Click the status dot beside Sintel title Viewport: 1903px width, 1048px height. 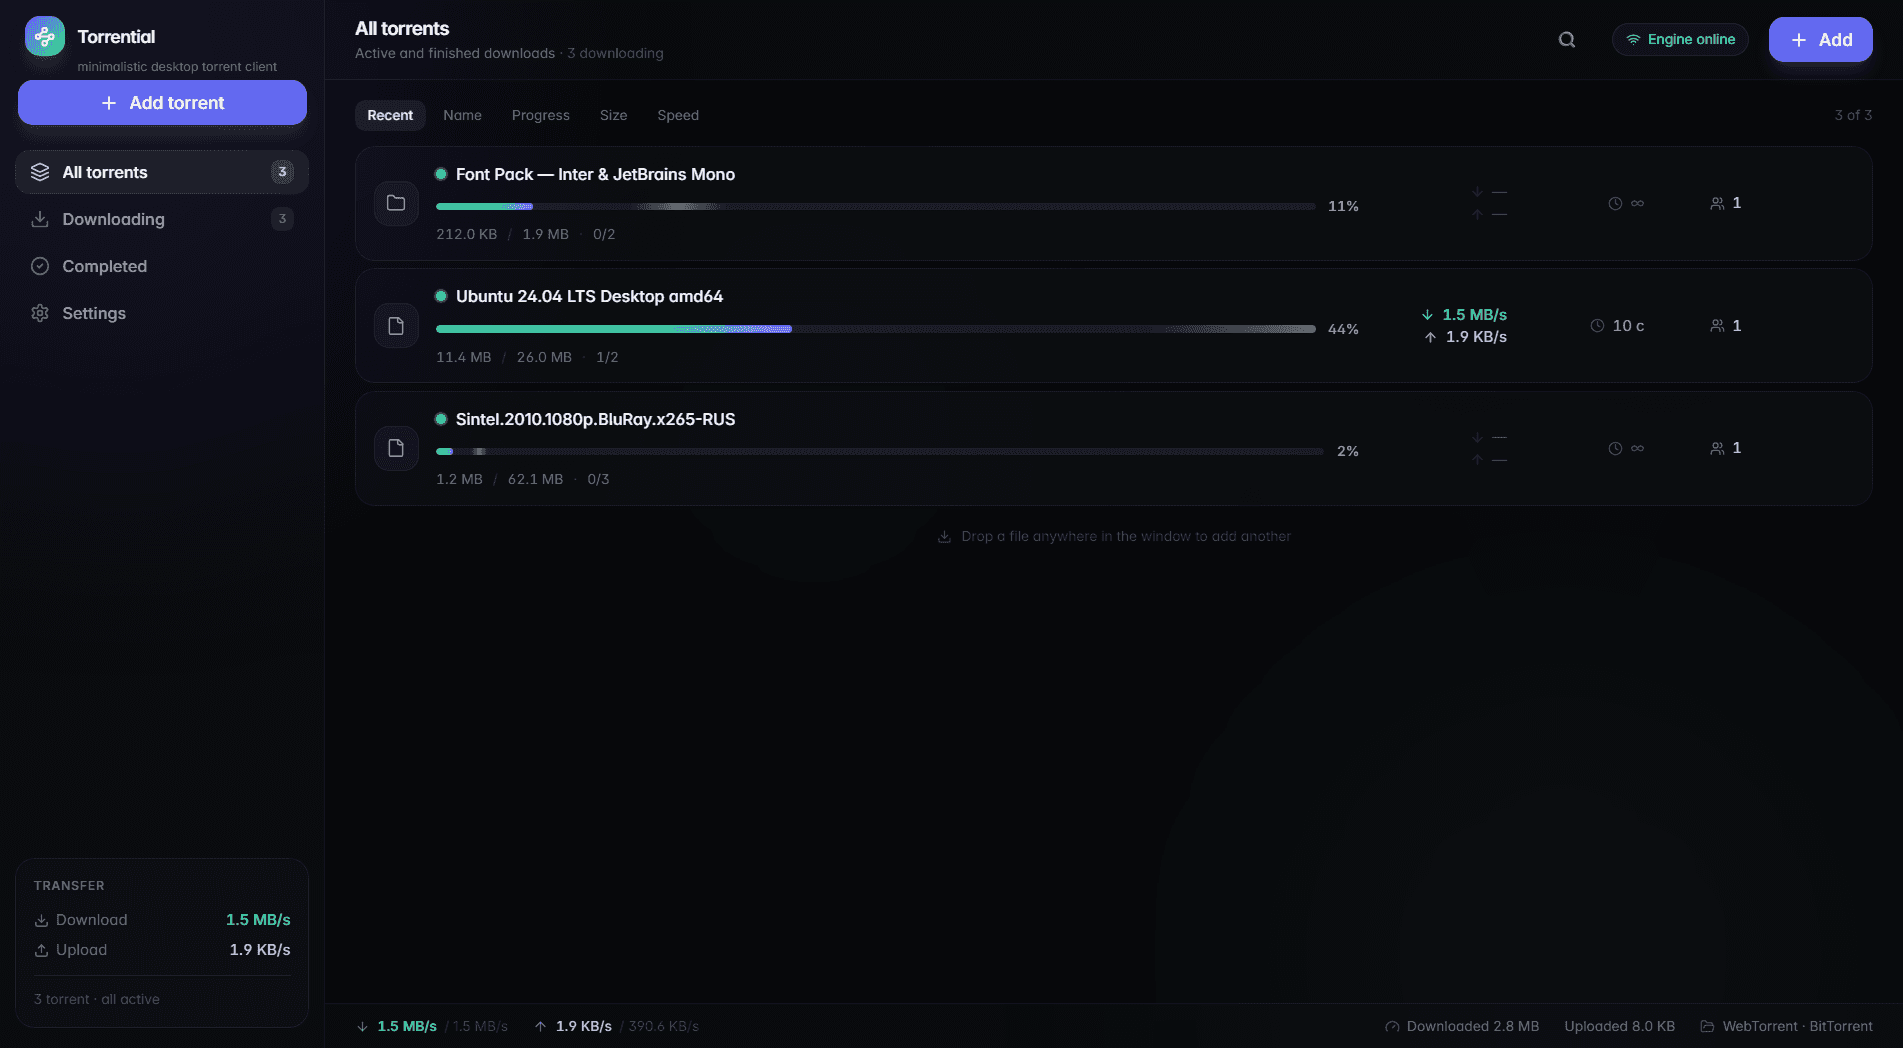pyautogui.click(x=441, y=419)
